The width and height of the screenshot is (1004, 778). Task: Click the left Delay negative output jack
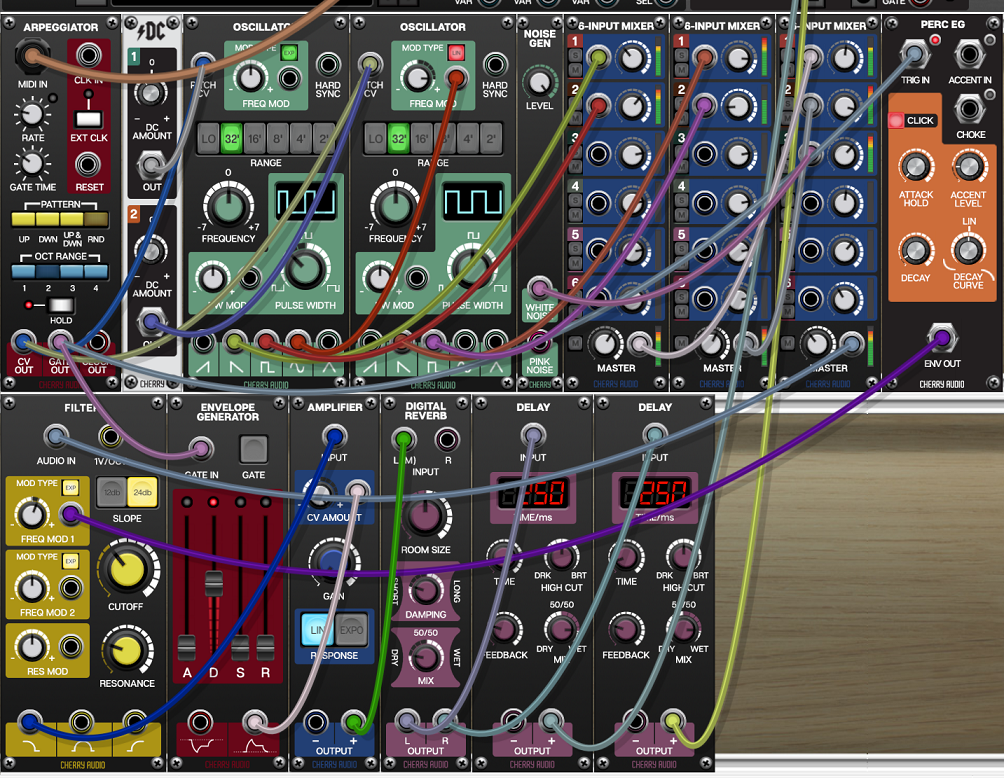coord(512,722)
